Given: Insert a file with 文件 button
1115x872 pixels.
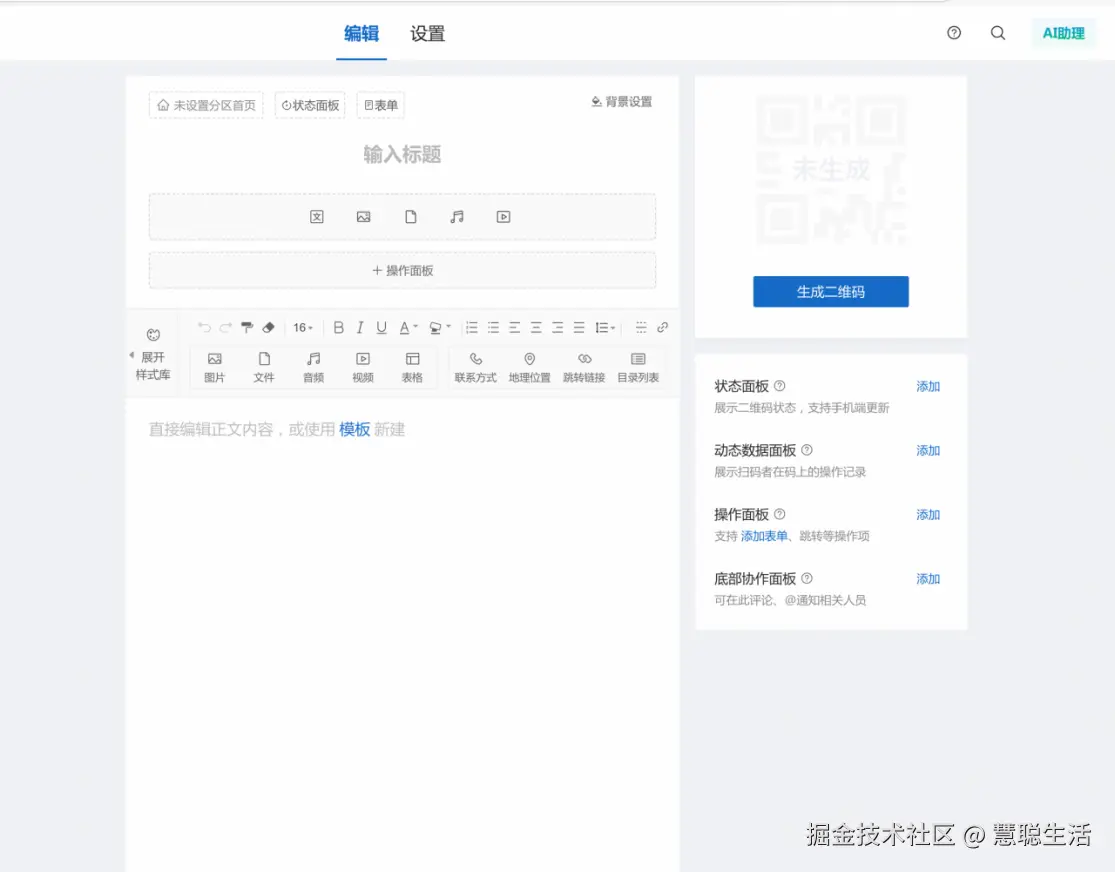Looking at the screenshot, I should point(264,367).
